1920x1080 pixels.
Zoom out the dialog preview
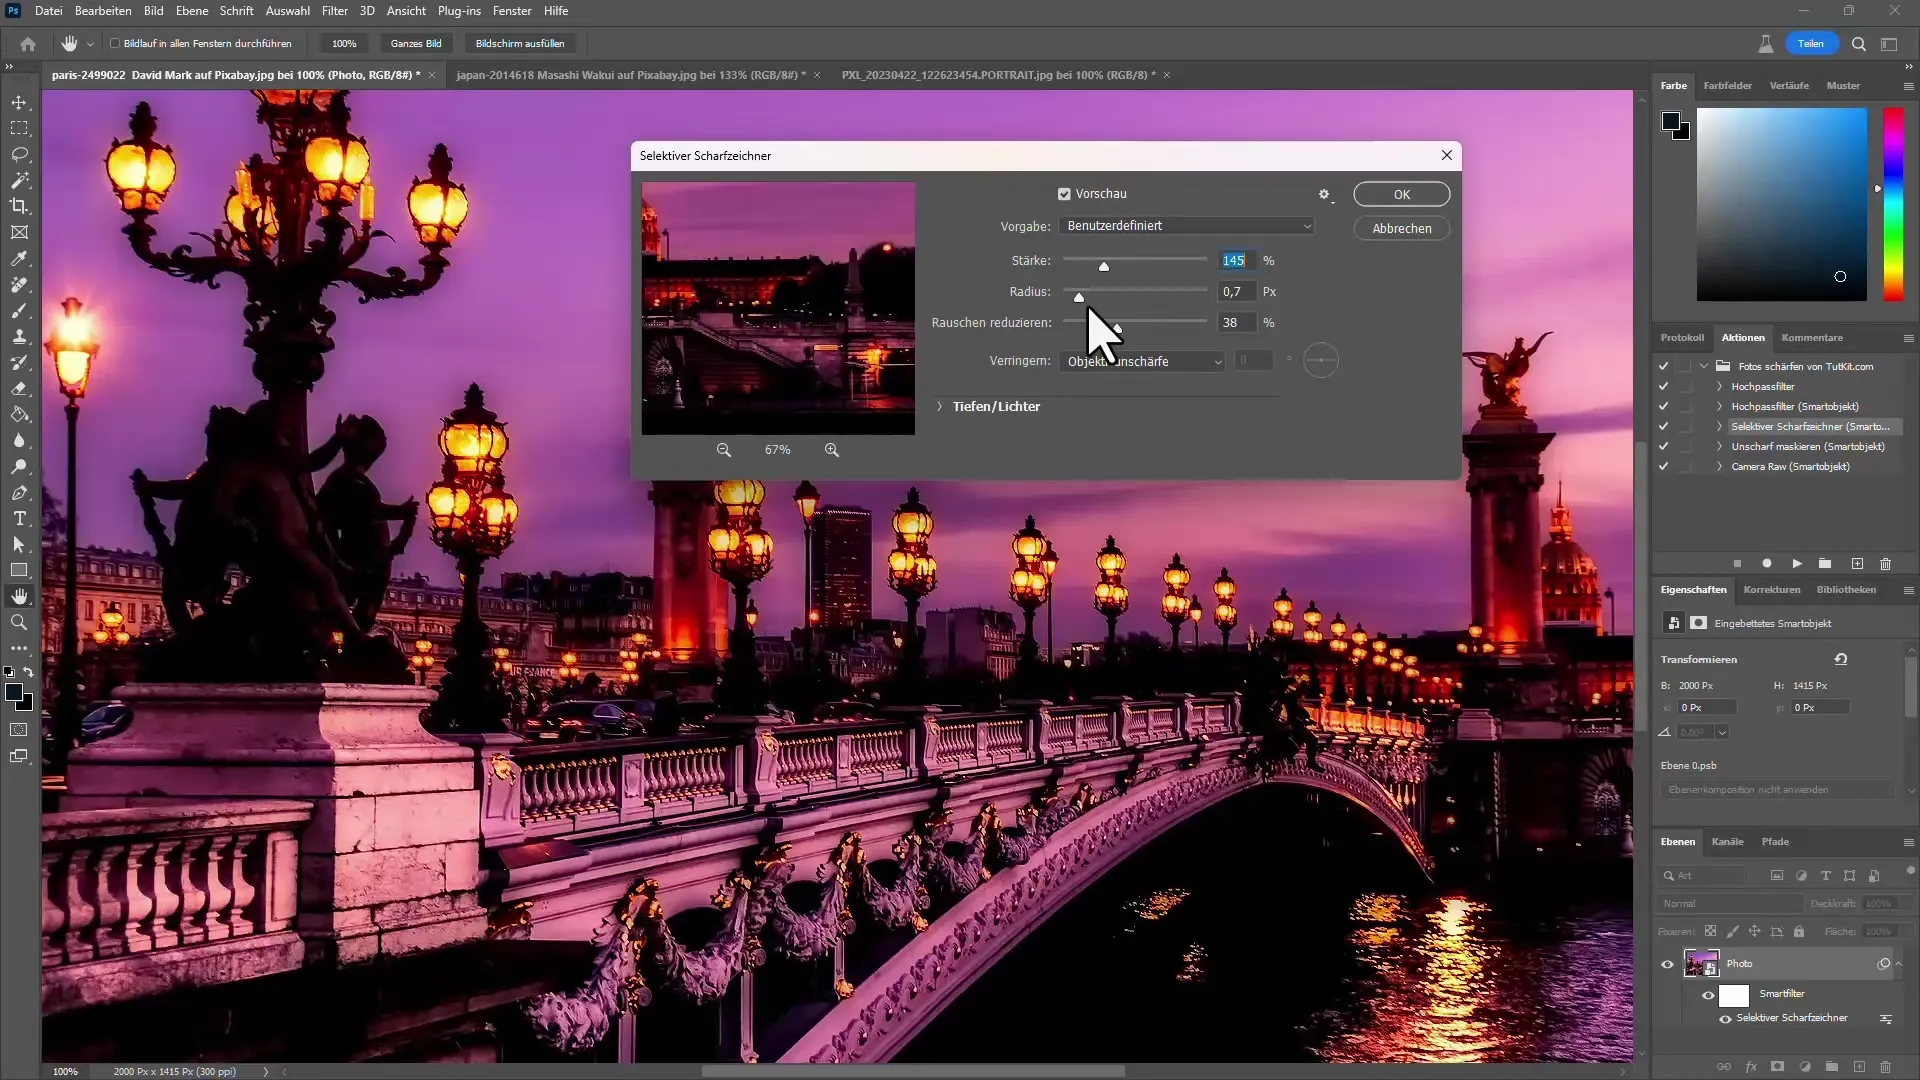[724, 450]
